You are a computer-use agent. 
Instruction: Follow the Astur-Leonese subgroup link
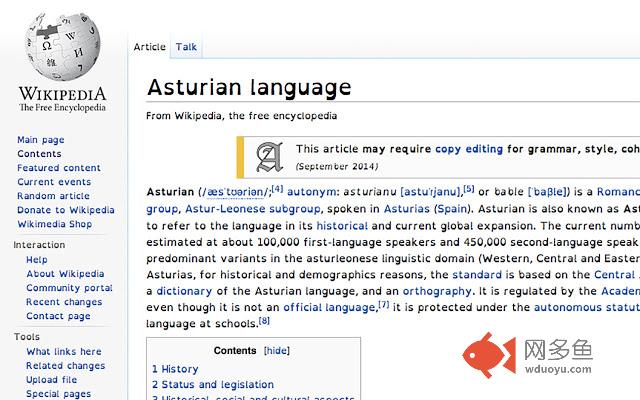tap(253, 209)
